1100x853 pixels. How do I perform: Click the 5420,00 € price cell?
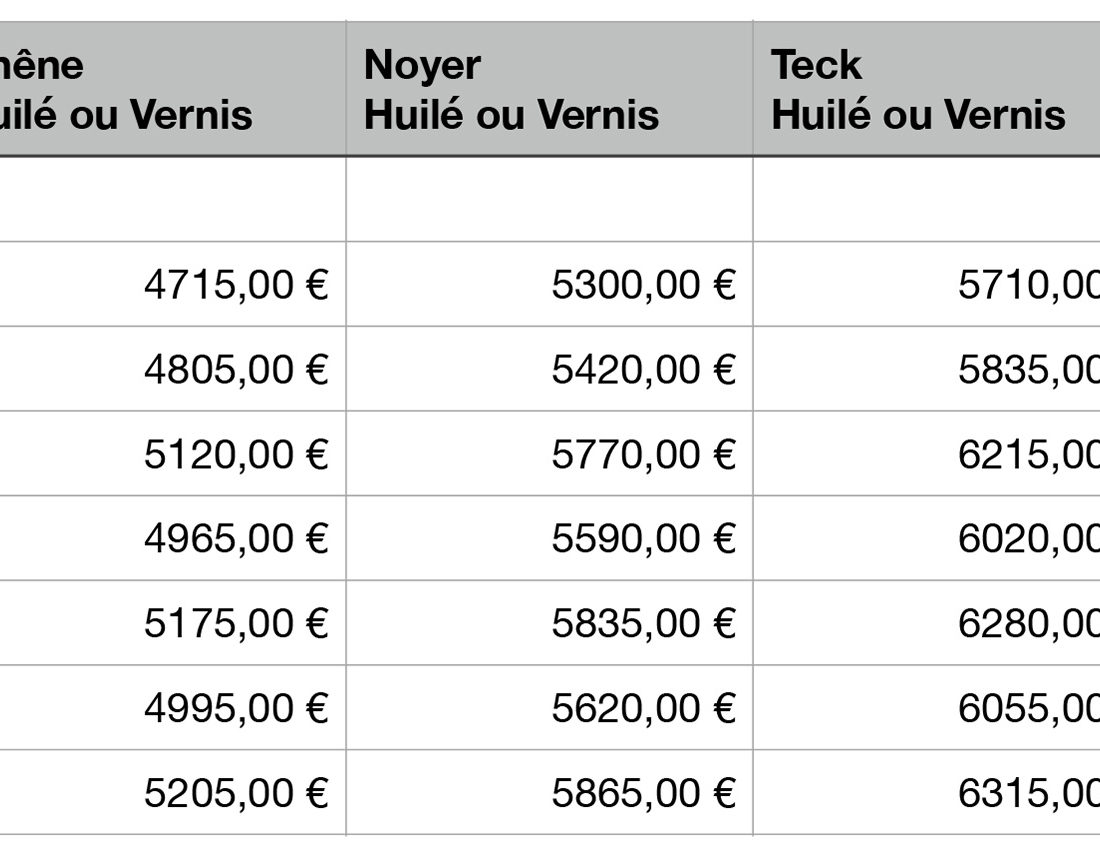pyautogui.click(x=643, y=370)
